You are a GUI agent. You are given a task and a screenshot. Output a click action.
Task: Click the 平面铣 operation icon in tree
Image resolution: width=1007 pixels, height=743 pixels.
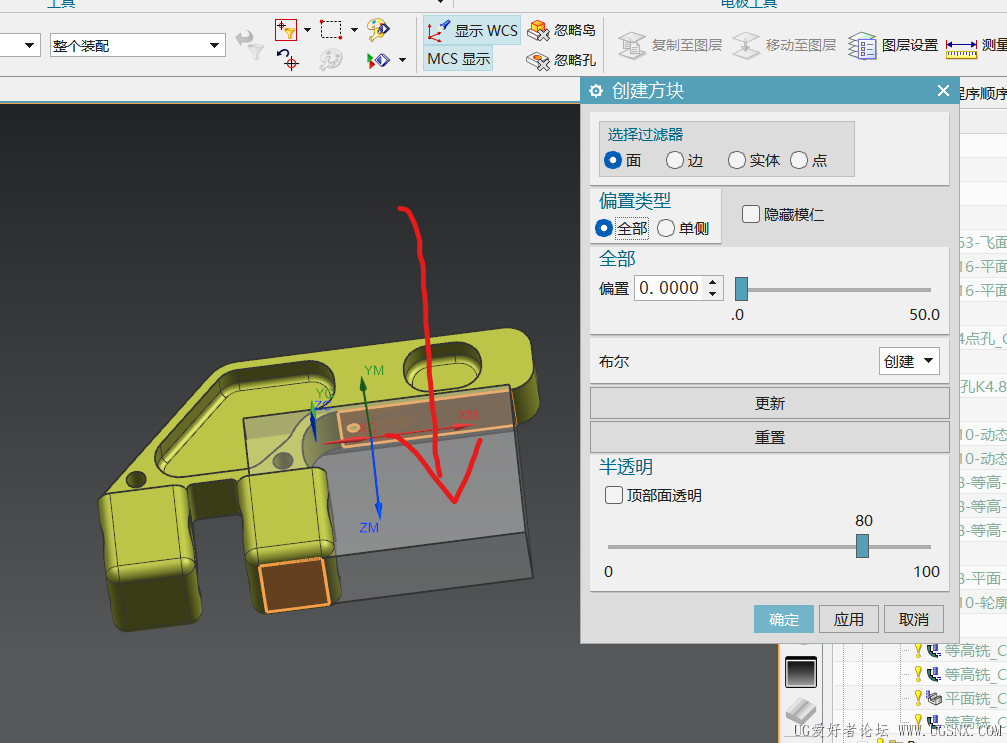[x=933, y=698]
